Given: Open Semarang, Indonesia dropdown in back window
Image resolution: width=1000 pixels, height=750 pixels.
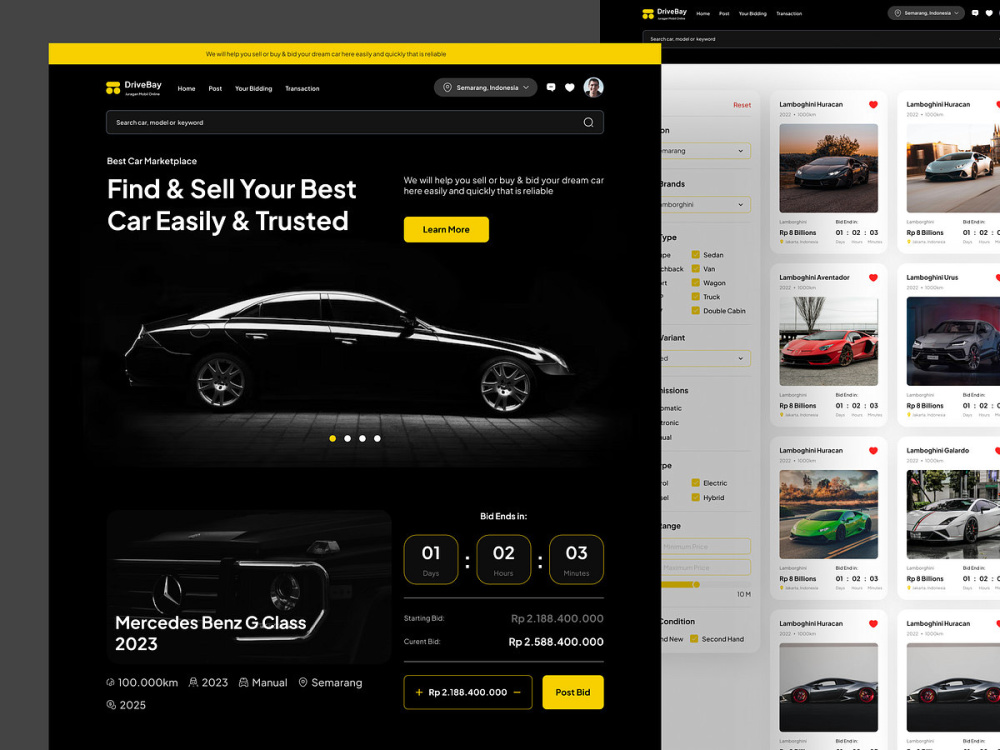Looking at the screenshot, I should pos(927,13).
